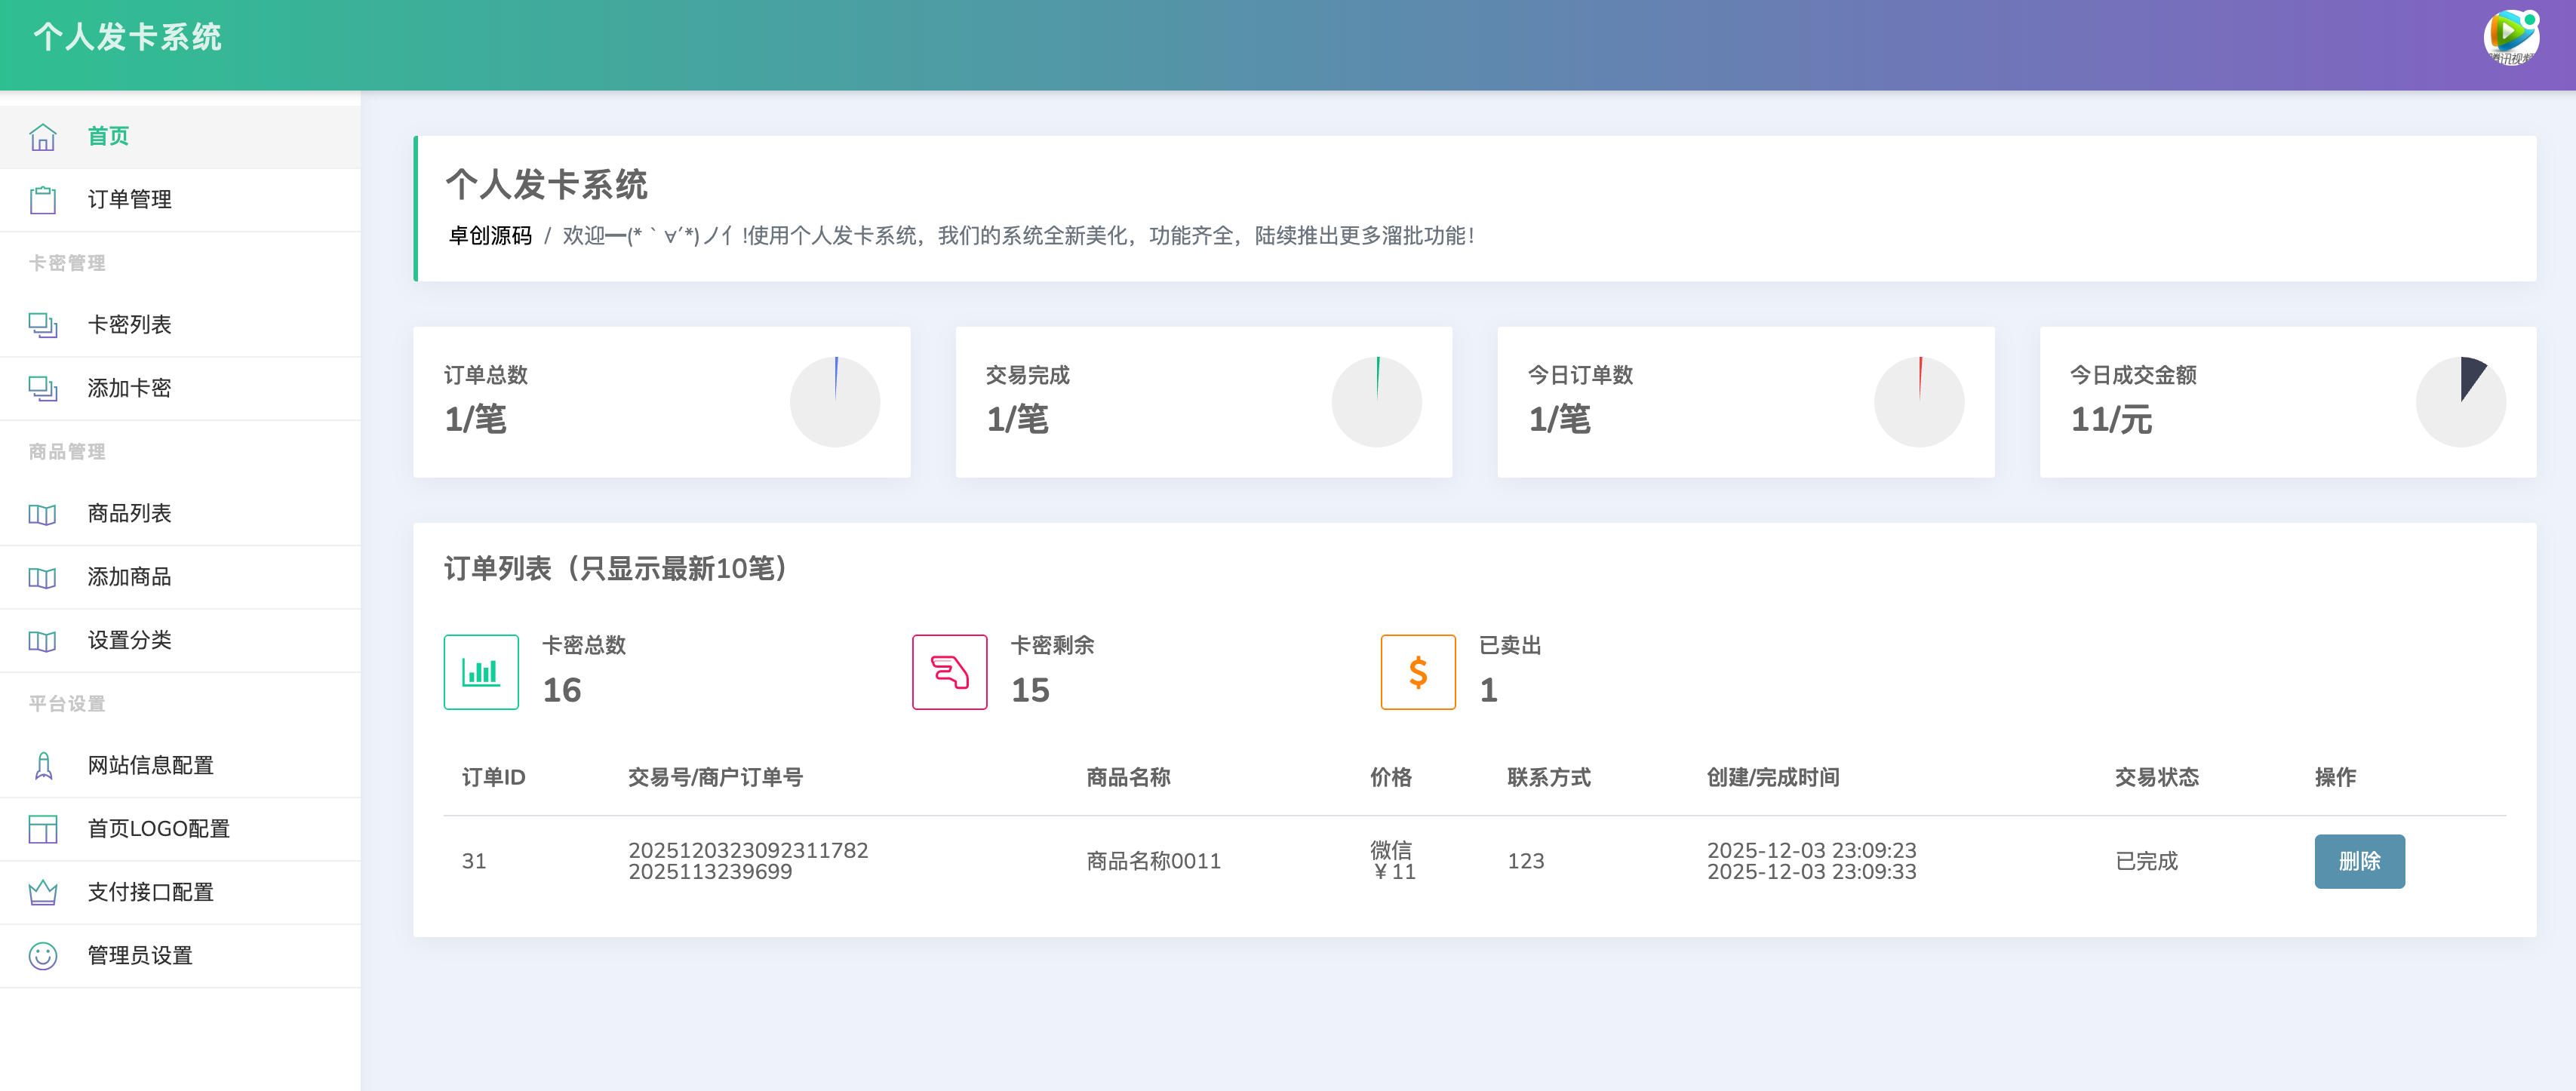Click the crown icon for 支付接口配置
The width and height of the screenshot is (2576, 1091).
pos(42,892)
